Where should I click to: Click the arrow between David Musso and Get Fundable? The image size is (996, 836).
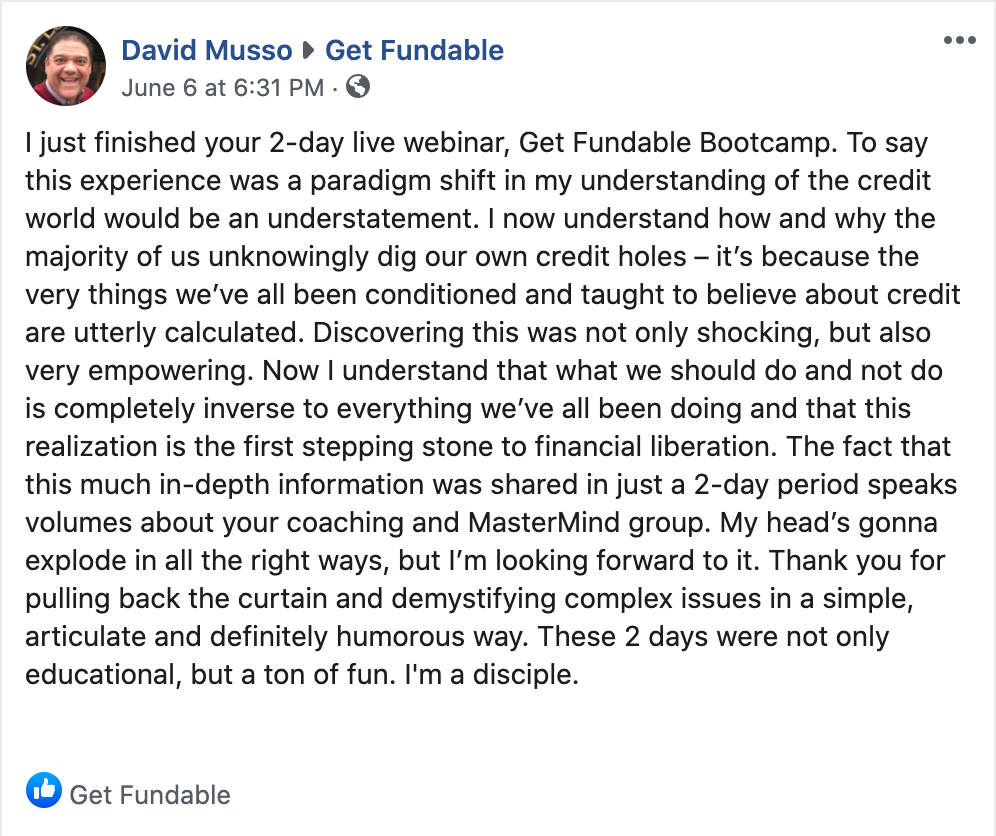pos(309,50)
